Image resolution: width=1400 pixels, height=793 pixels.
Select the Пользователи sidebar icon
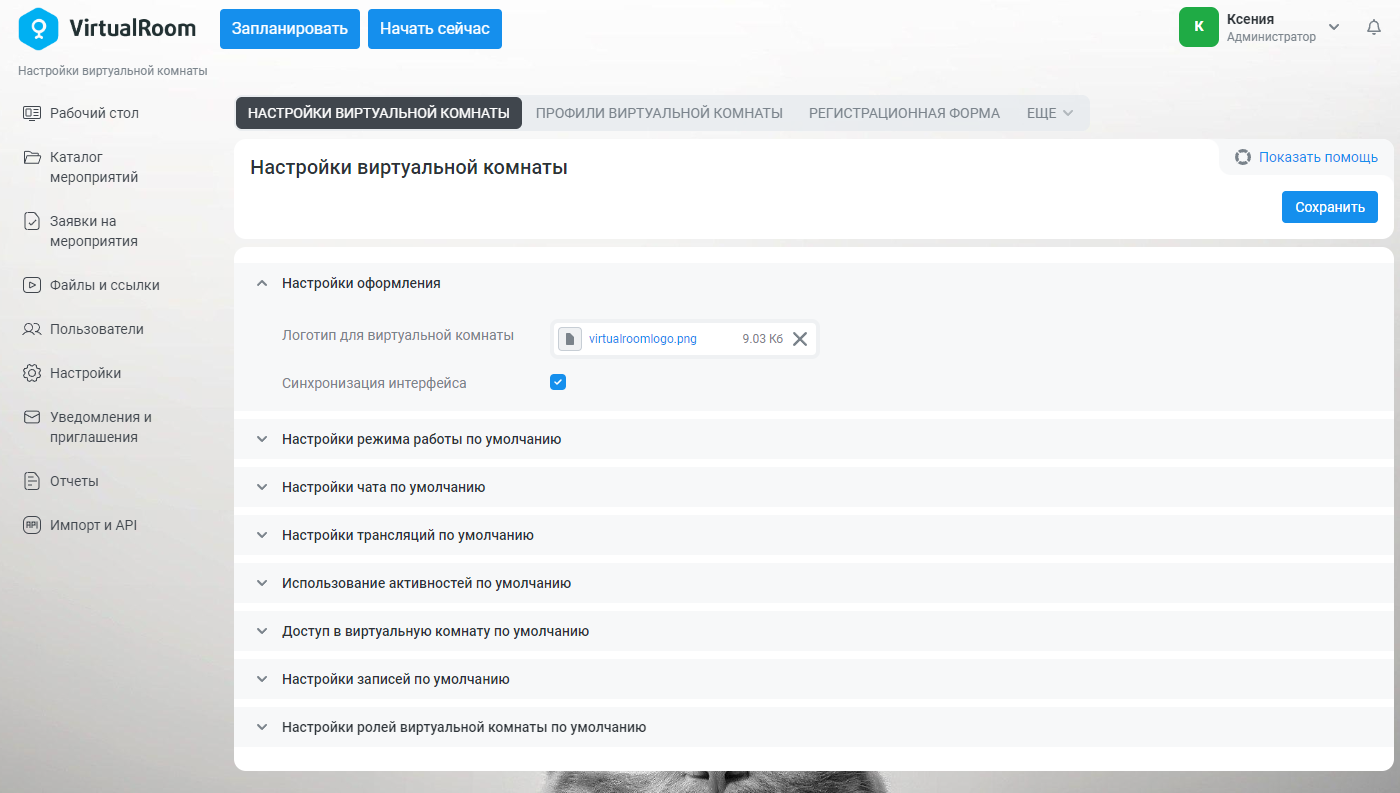click(32, 329)
